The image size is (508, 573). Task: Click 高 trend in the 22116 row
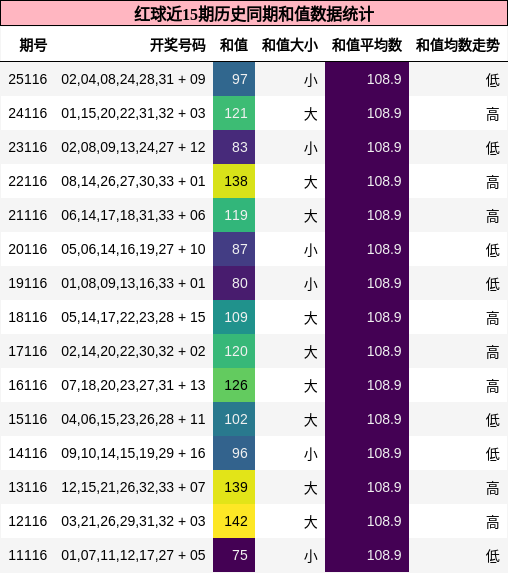493,182
